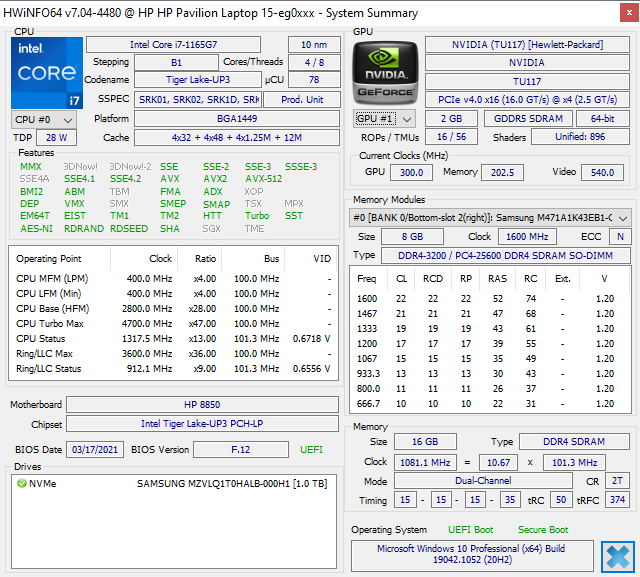The height and width of the screenshot is (577, 640).
Task: Click the Tiger Lake-UP3 codename field
Action: pyautogui.click(x=198, y=80)
